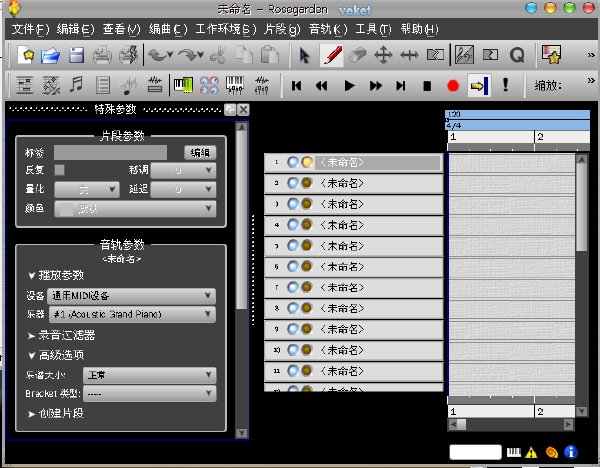Open the 片段(g) menu

tap(282, 29)
